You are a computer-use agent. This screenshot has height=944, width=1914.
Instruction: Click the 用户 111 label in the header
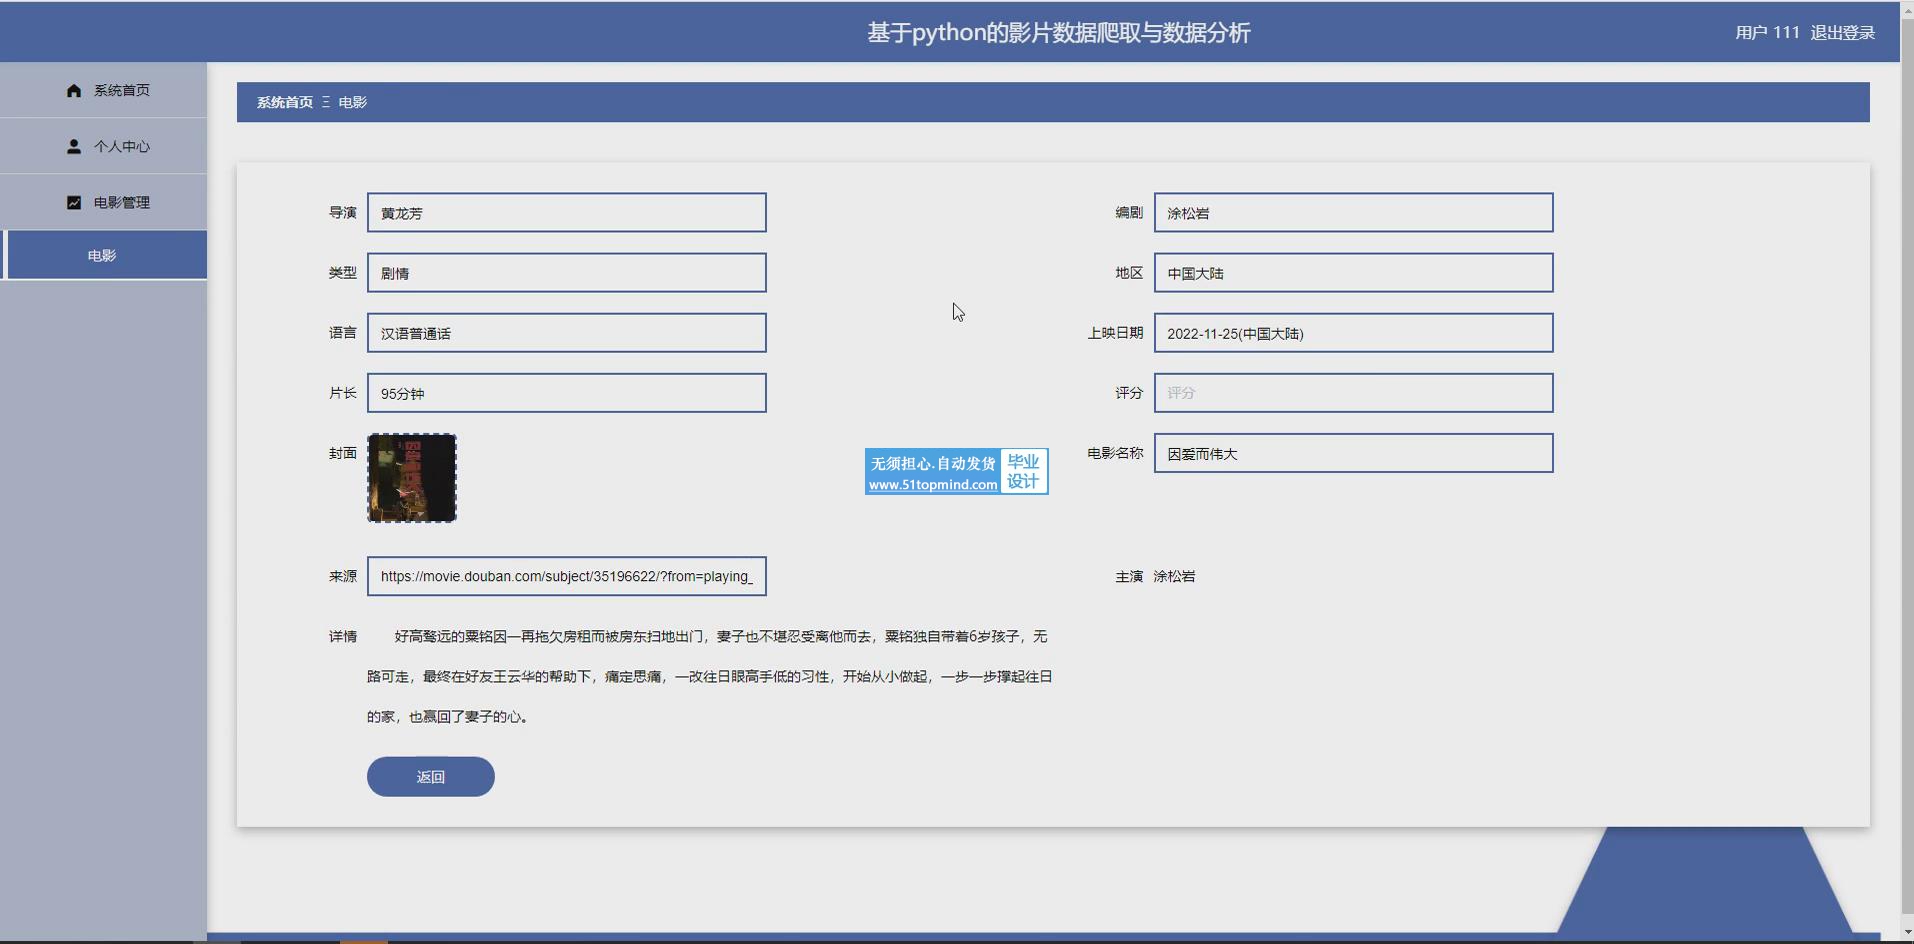(1767, 32)
